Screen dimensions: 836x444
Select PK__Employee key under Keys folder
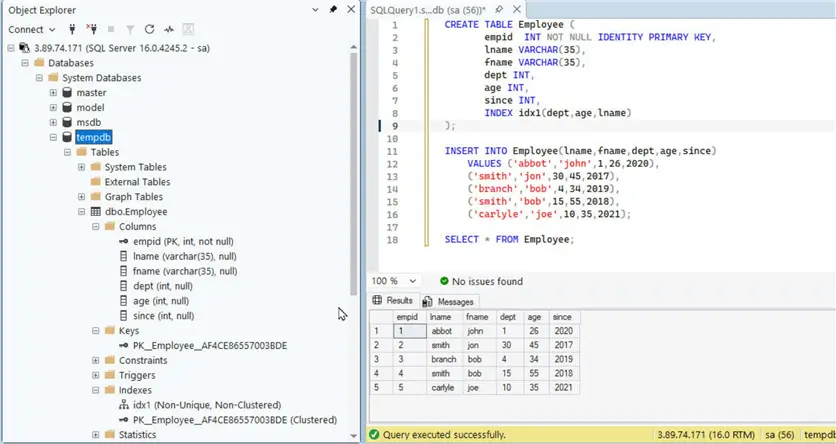(x=210, y=346)
